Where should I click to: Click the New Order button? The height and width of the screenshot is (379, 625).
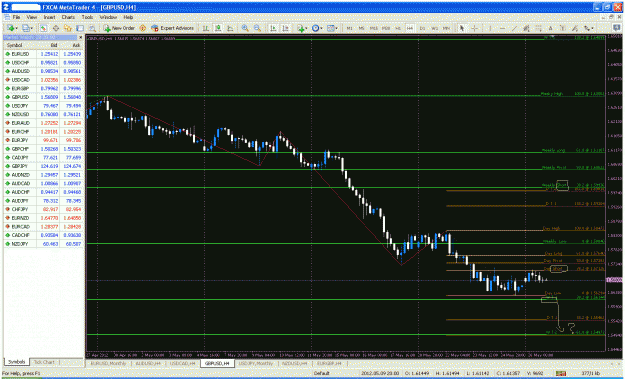coord(119,28)
